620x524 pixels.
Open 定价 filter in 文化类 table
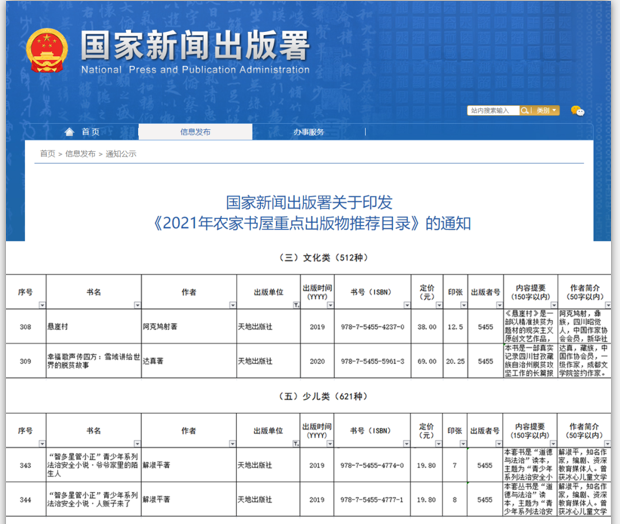coord(439,305)
